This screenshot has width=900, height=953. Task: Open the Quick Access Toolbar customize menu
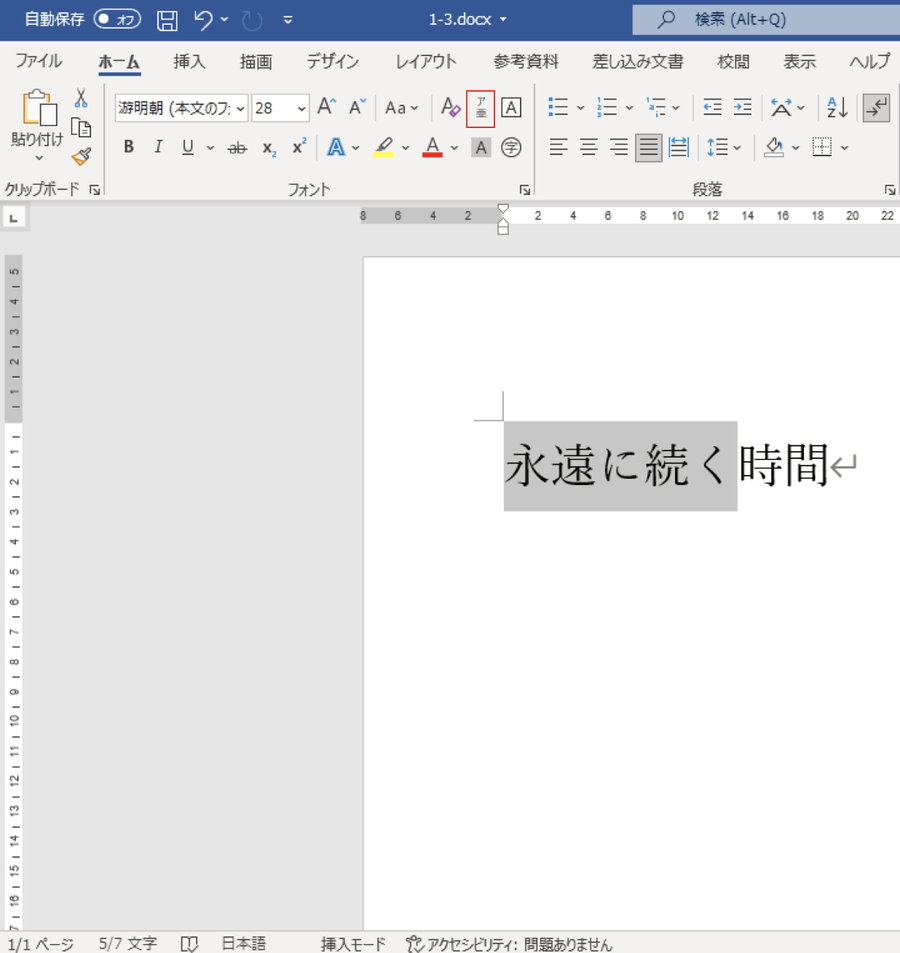[288, 20]
